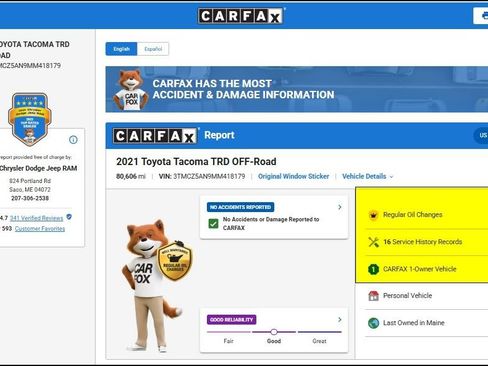Click the Great label on reliability scale
This screenshot has height=366, width=488.
319,341
